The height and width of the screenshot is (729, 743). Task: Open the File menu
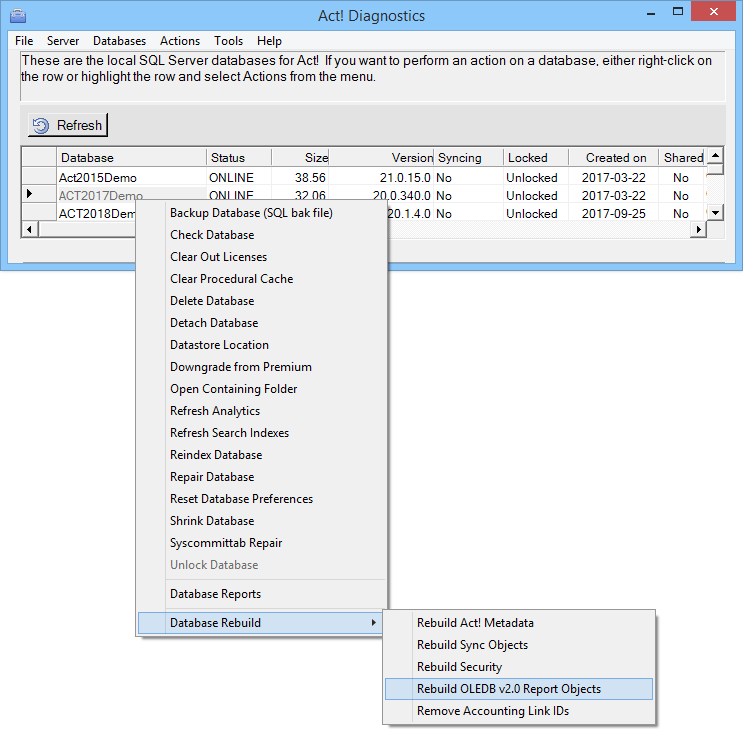pos(24,41)
